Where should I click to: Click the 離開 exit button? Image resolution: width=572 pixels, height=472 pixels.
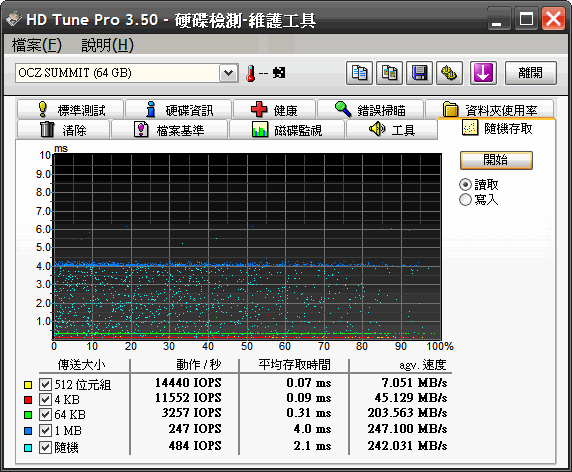point(531,73)
